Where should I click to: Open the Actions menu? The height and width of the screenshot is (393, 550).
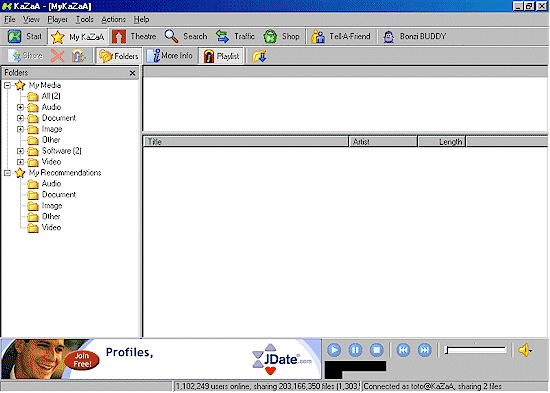tap(113, 20)
